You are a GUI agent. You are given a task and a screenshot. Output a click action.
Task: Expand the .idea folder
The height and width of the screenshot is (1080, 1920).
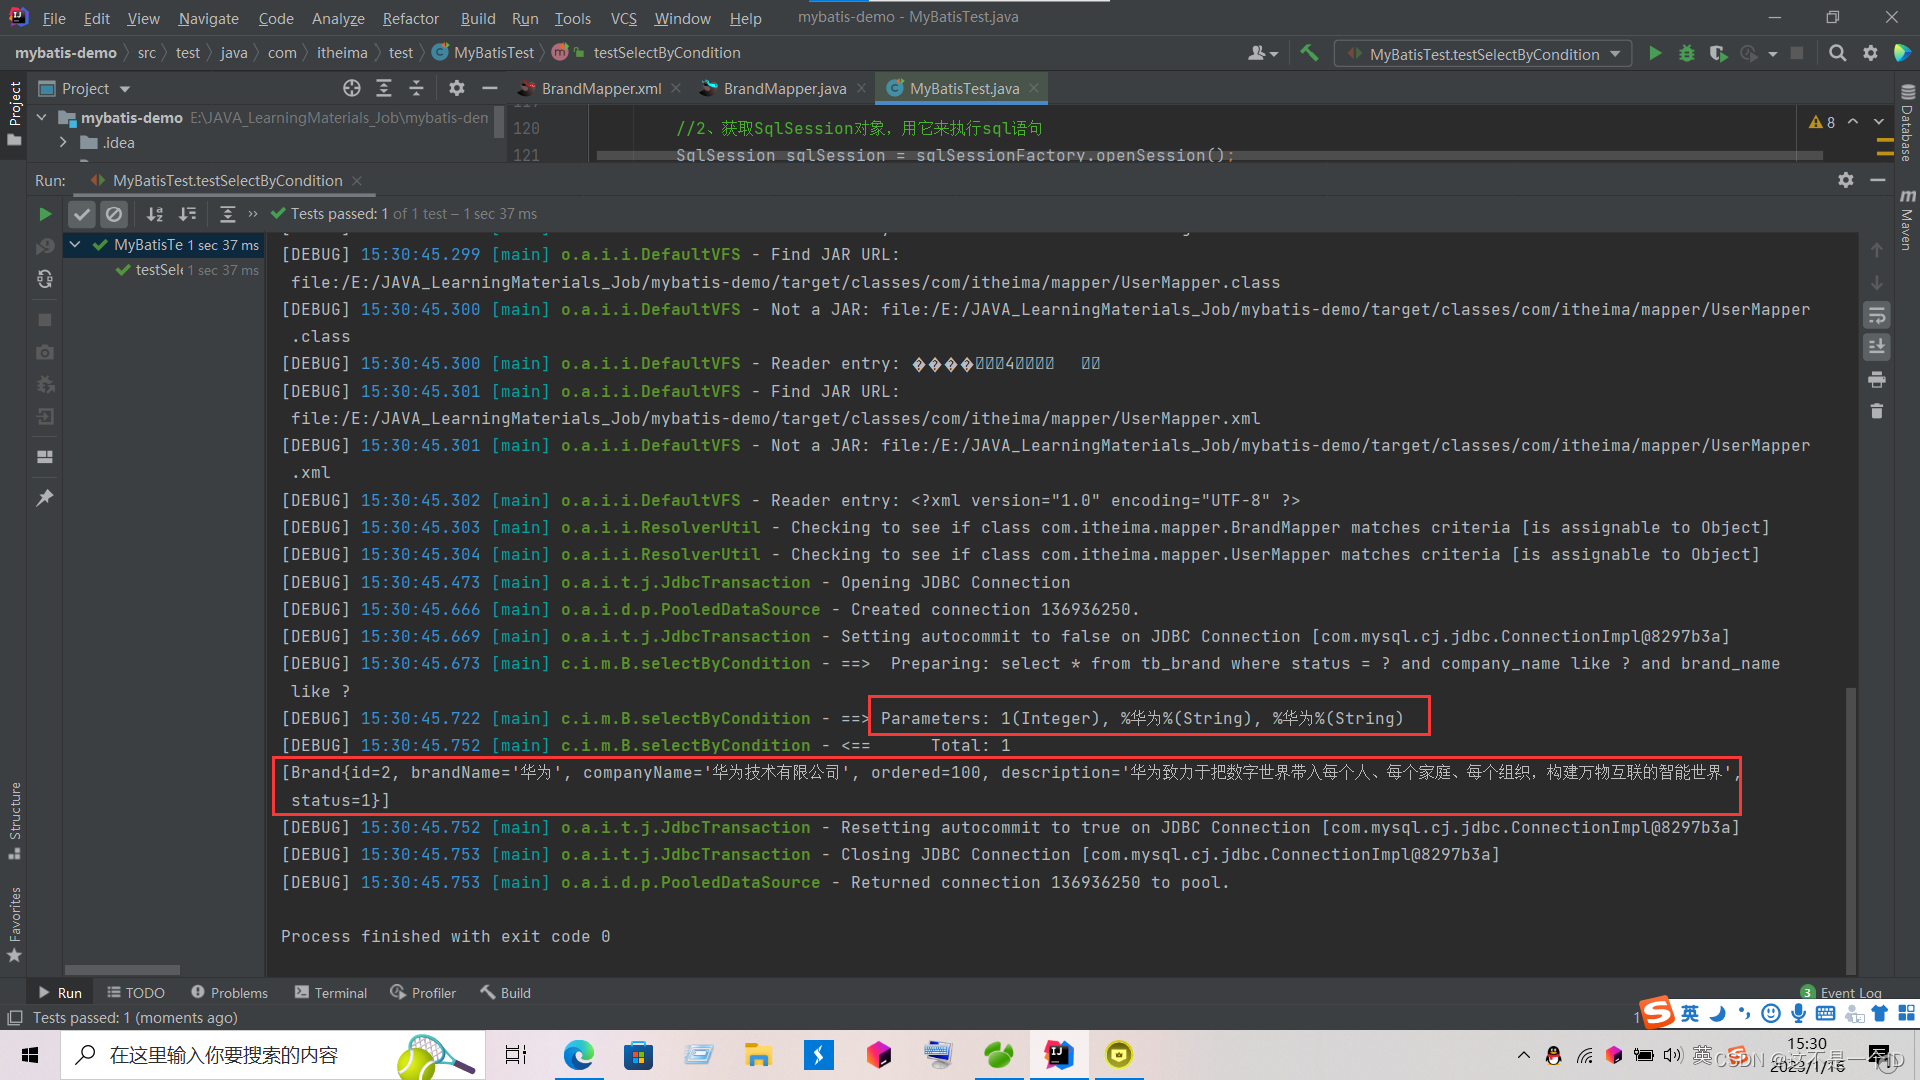63,142
